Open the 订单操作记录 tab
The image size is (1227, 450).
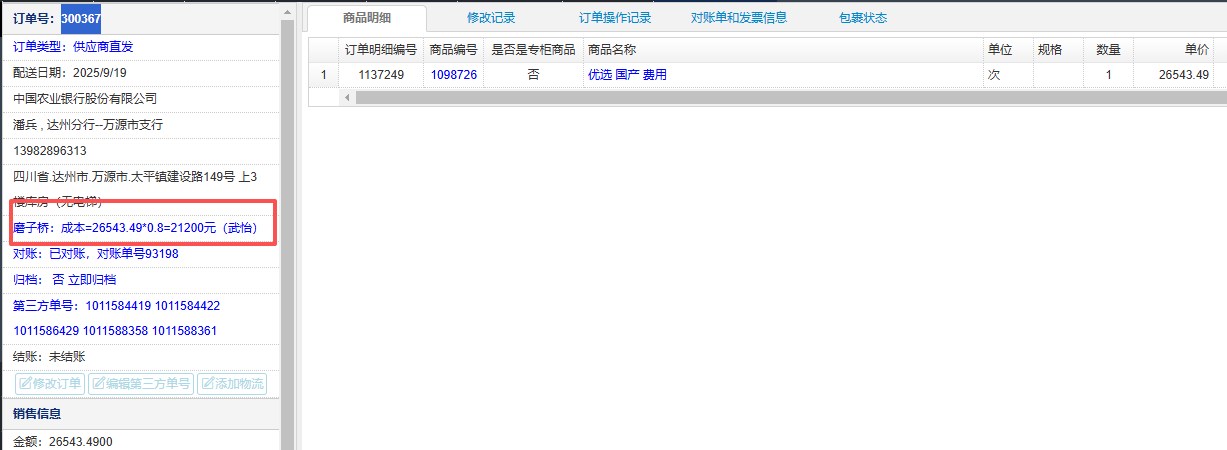615,18
